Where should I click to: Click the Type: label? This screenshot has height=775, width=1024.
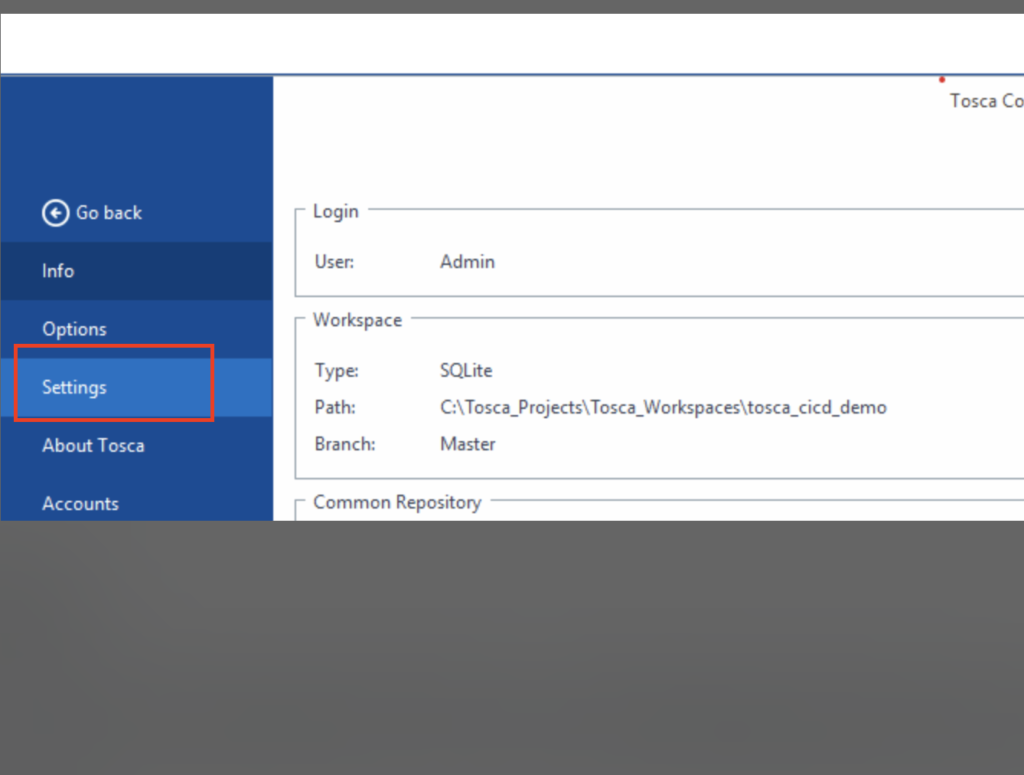(337, 370)
